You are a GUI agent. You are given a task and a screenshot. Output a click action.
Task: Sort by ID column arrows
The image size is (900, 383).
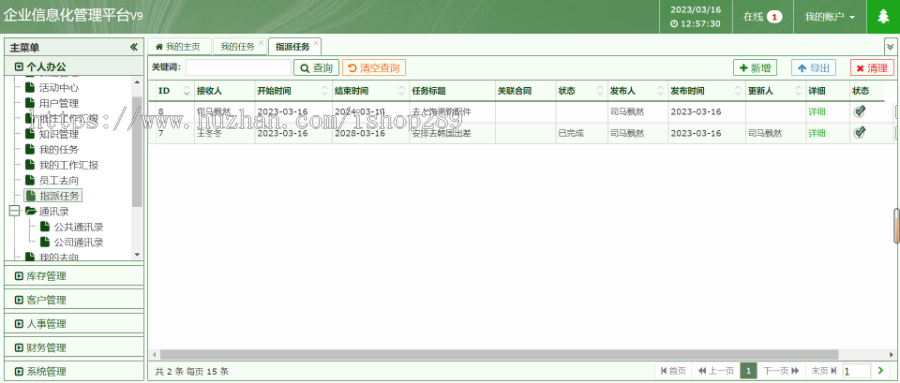187,91
